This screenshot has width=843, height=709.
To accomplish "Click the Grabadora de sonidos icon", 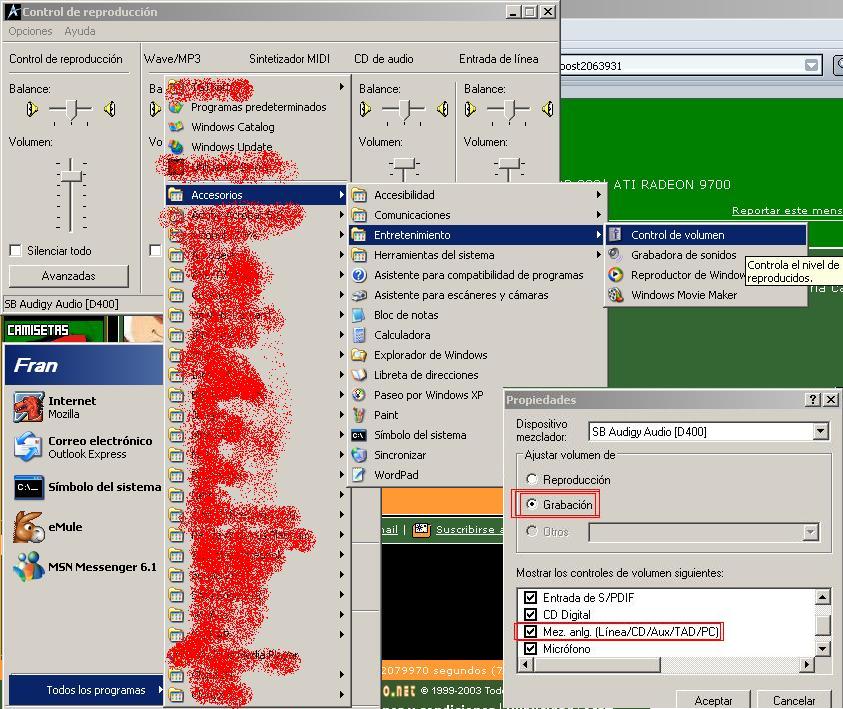I will (616, 255).
